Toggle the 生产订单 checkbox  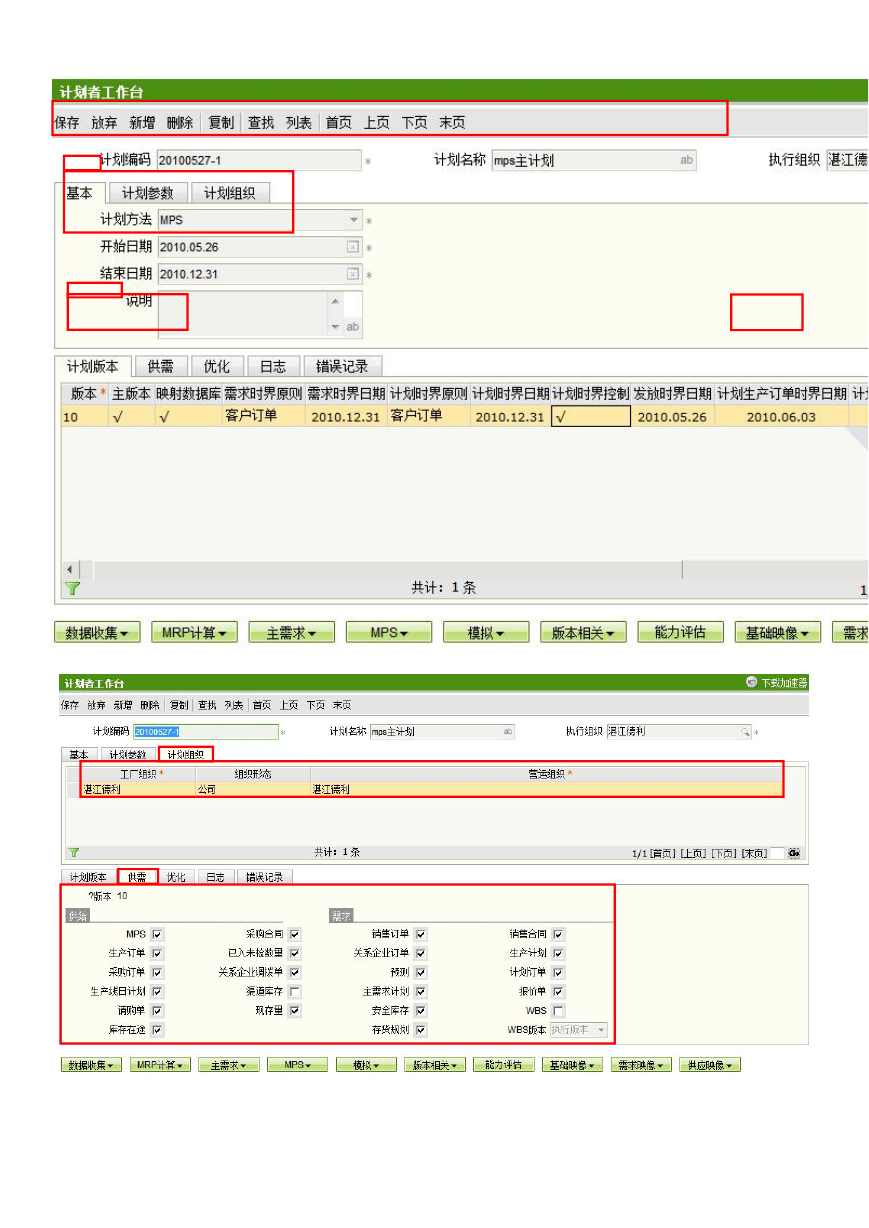[x=157, y=953]
